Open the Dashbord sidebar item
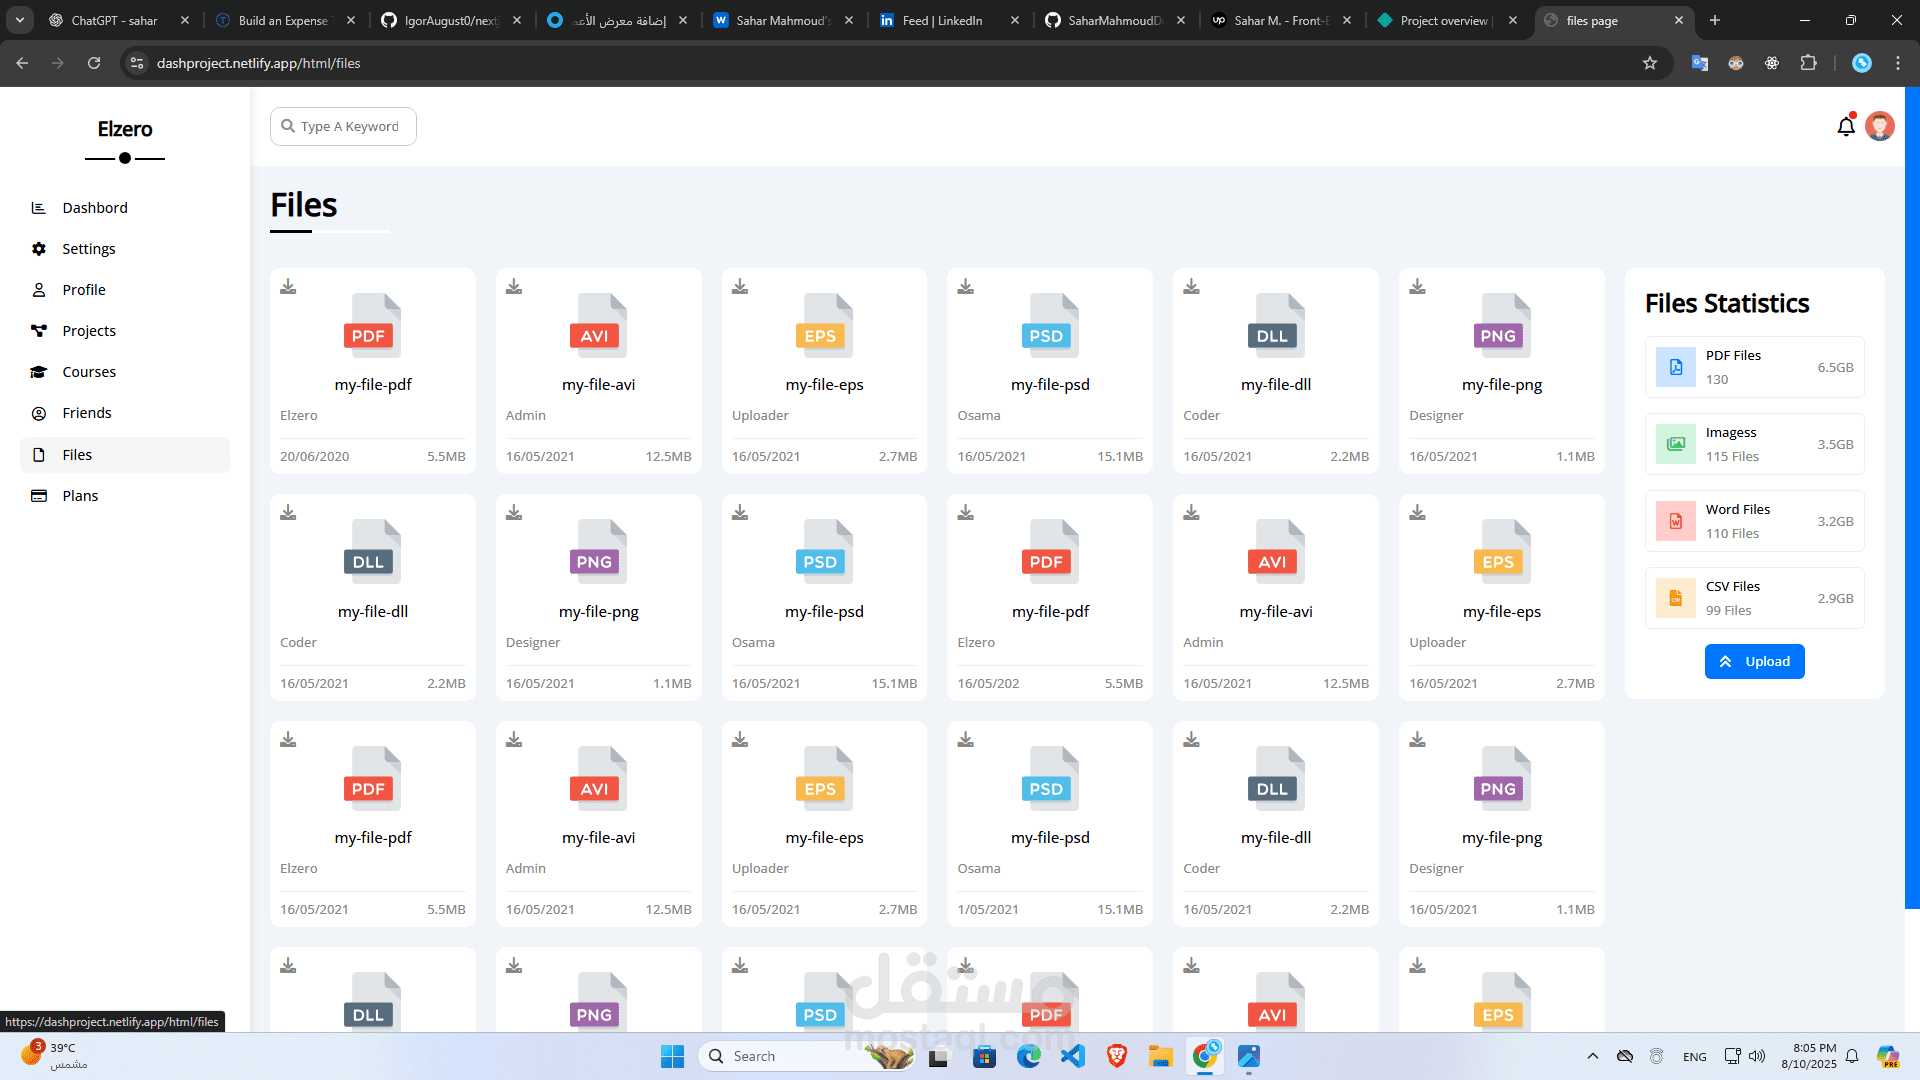 [x=95, y=208]
